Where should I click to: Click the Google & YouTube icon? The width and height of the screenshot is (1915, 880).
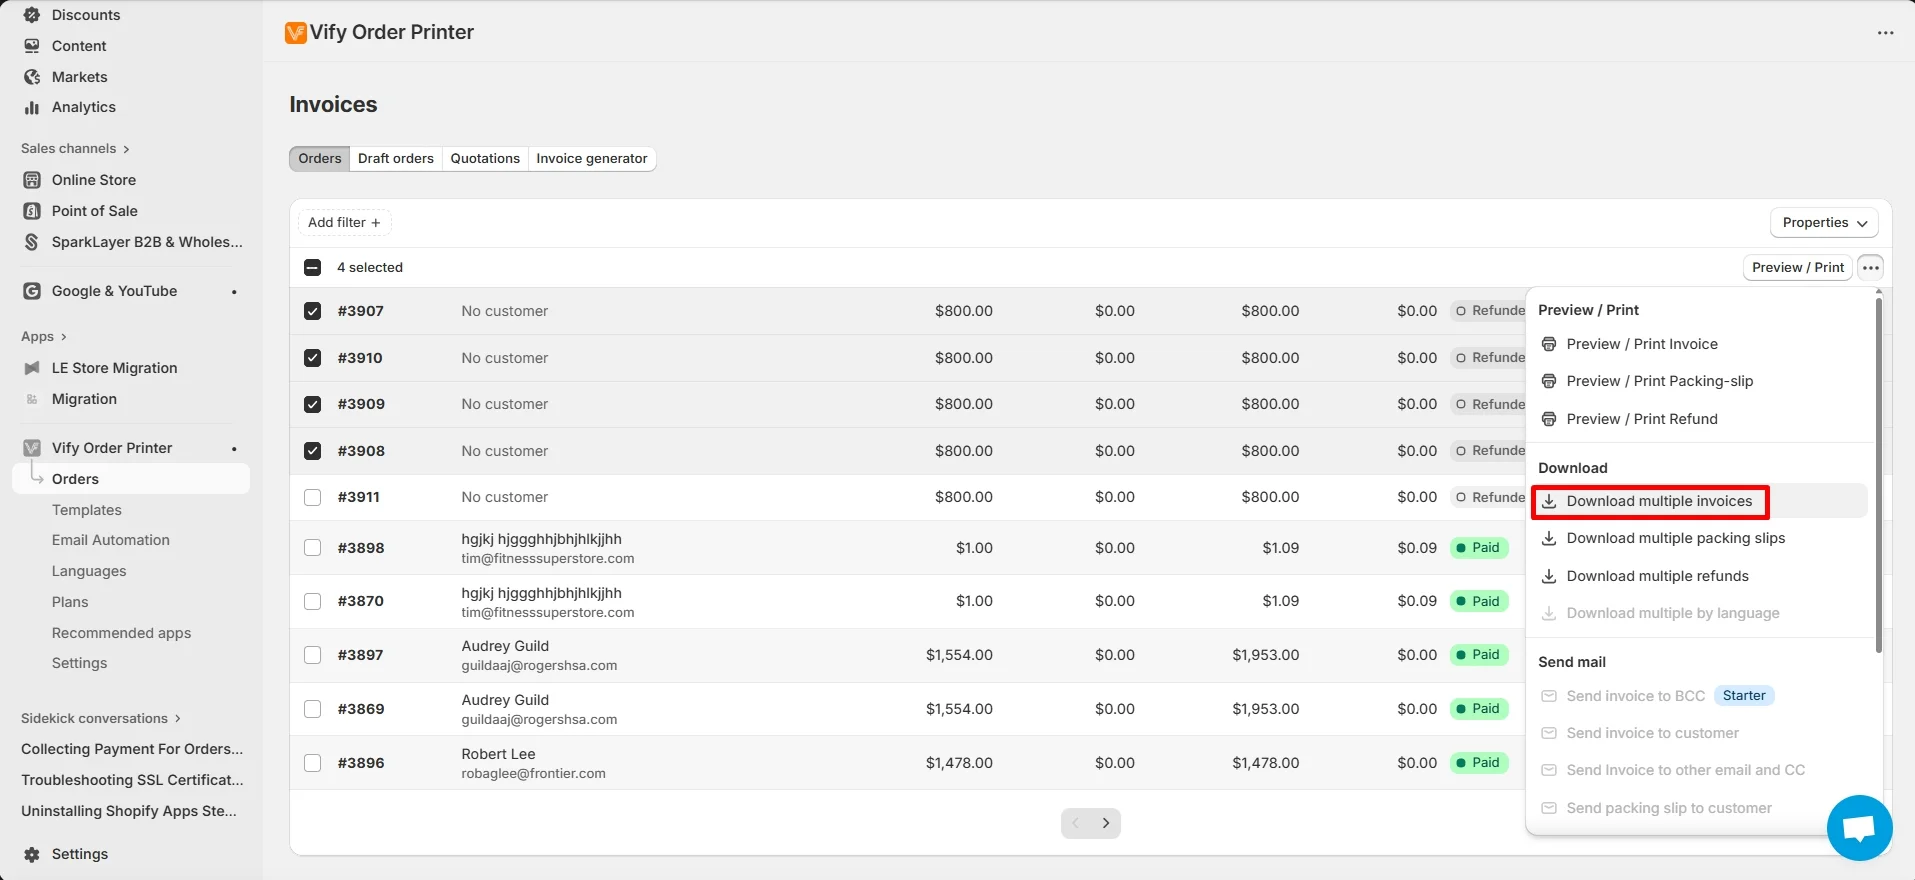(x=32, y=291)
